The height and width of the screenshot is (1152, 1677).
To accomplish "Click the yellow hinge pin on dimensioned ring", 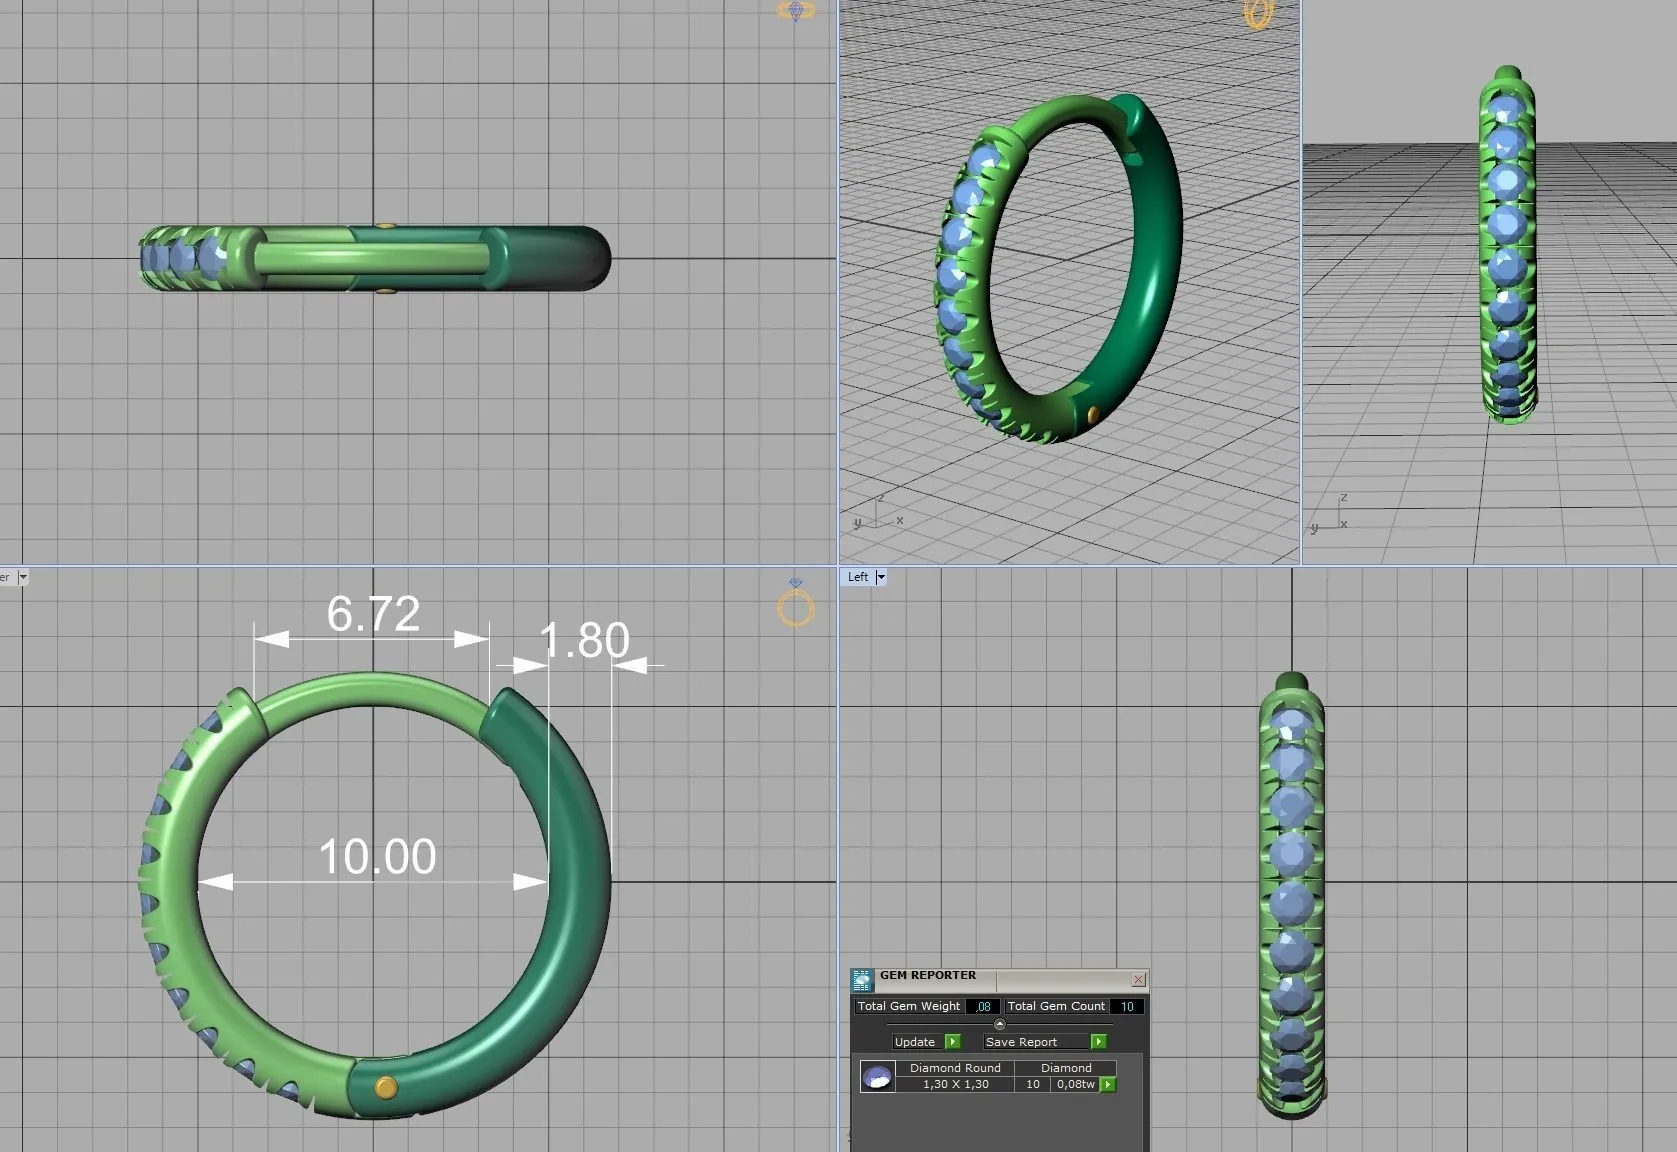I will (385, 1087).
